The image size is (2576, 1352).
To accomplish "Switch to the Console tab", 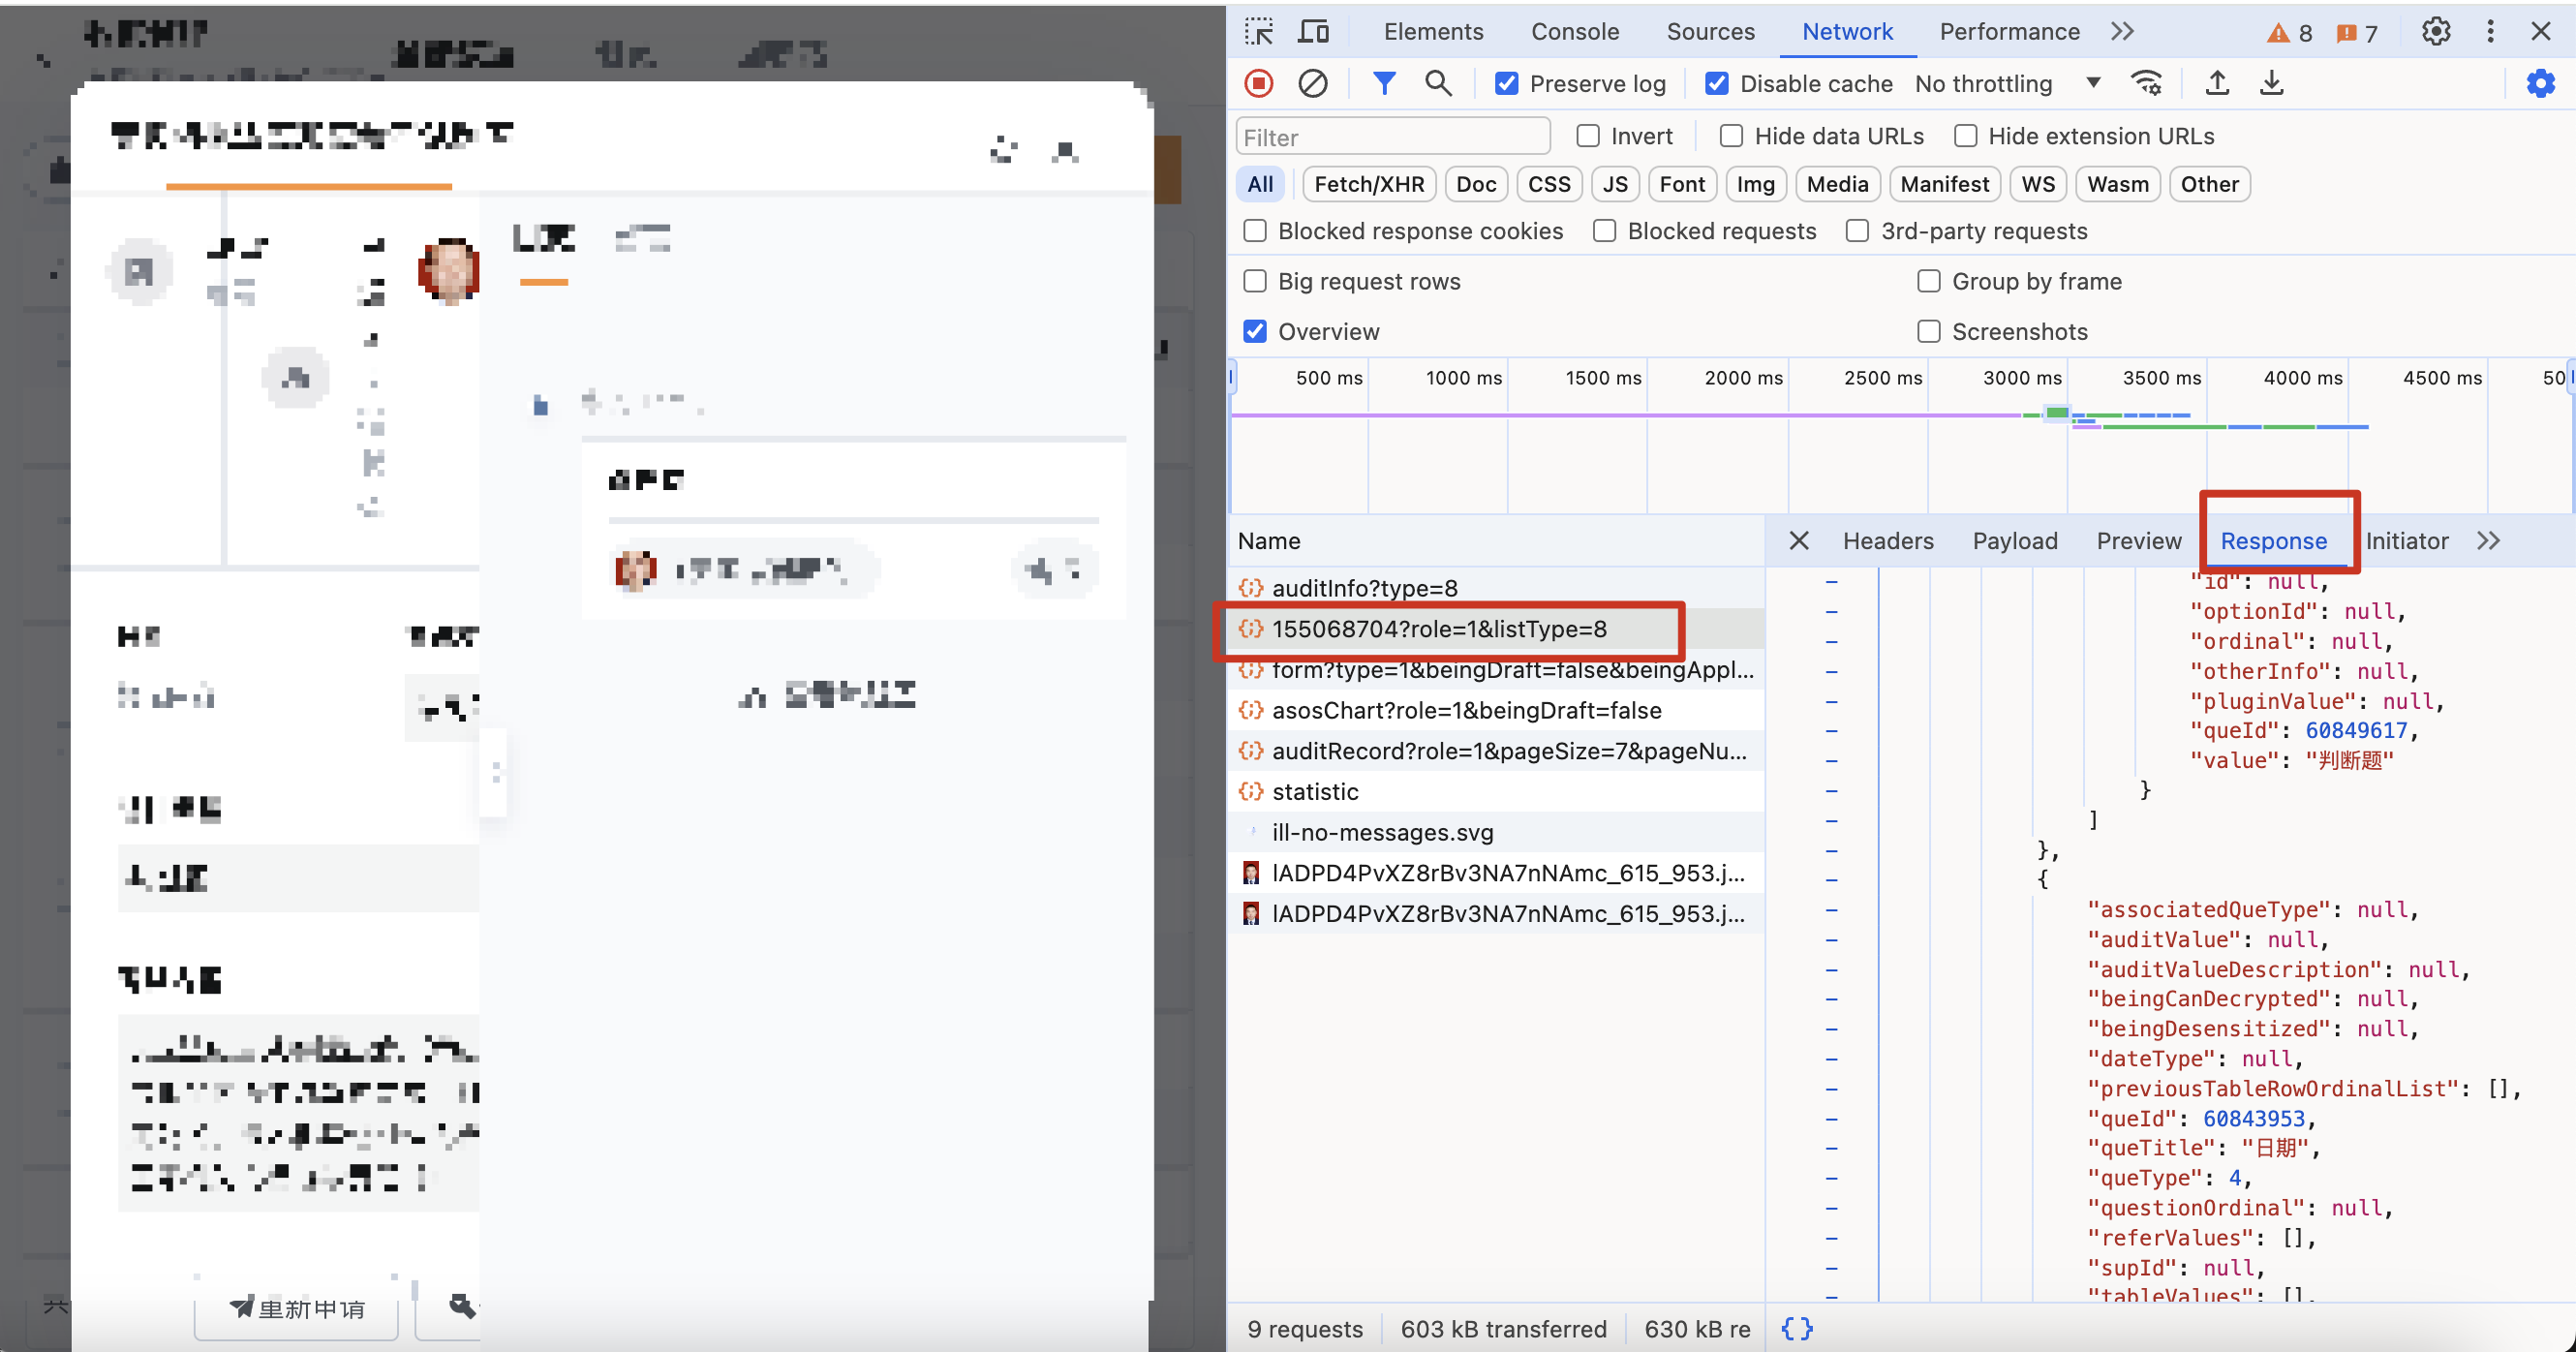I will 1574,32.
